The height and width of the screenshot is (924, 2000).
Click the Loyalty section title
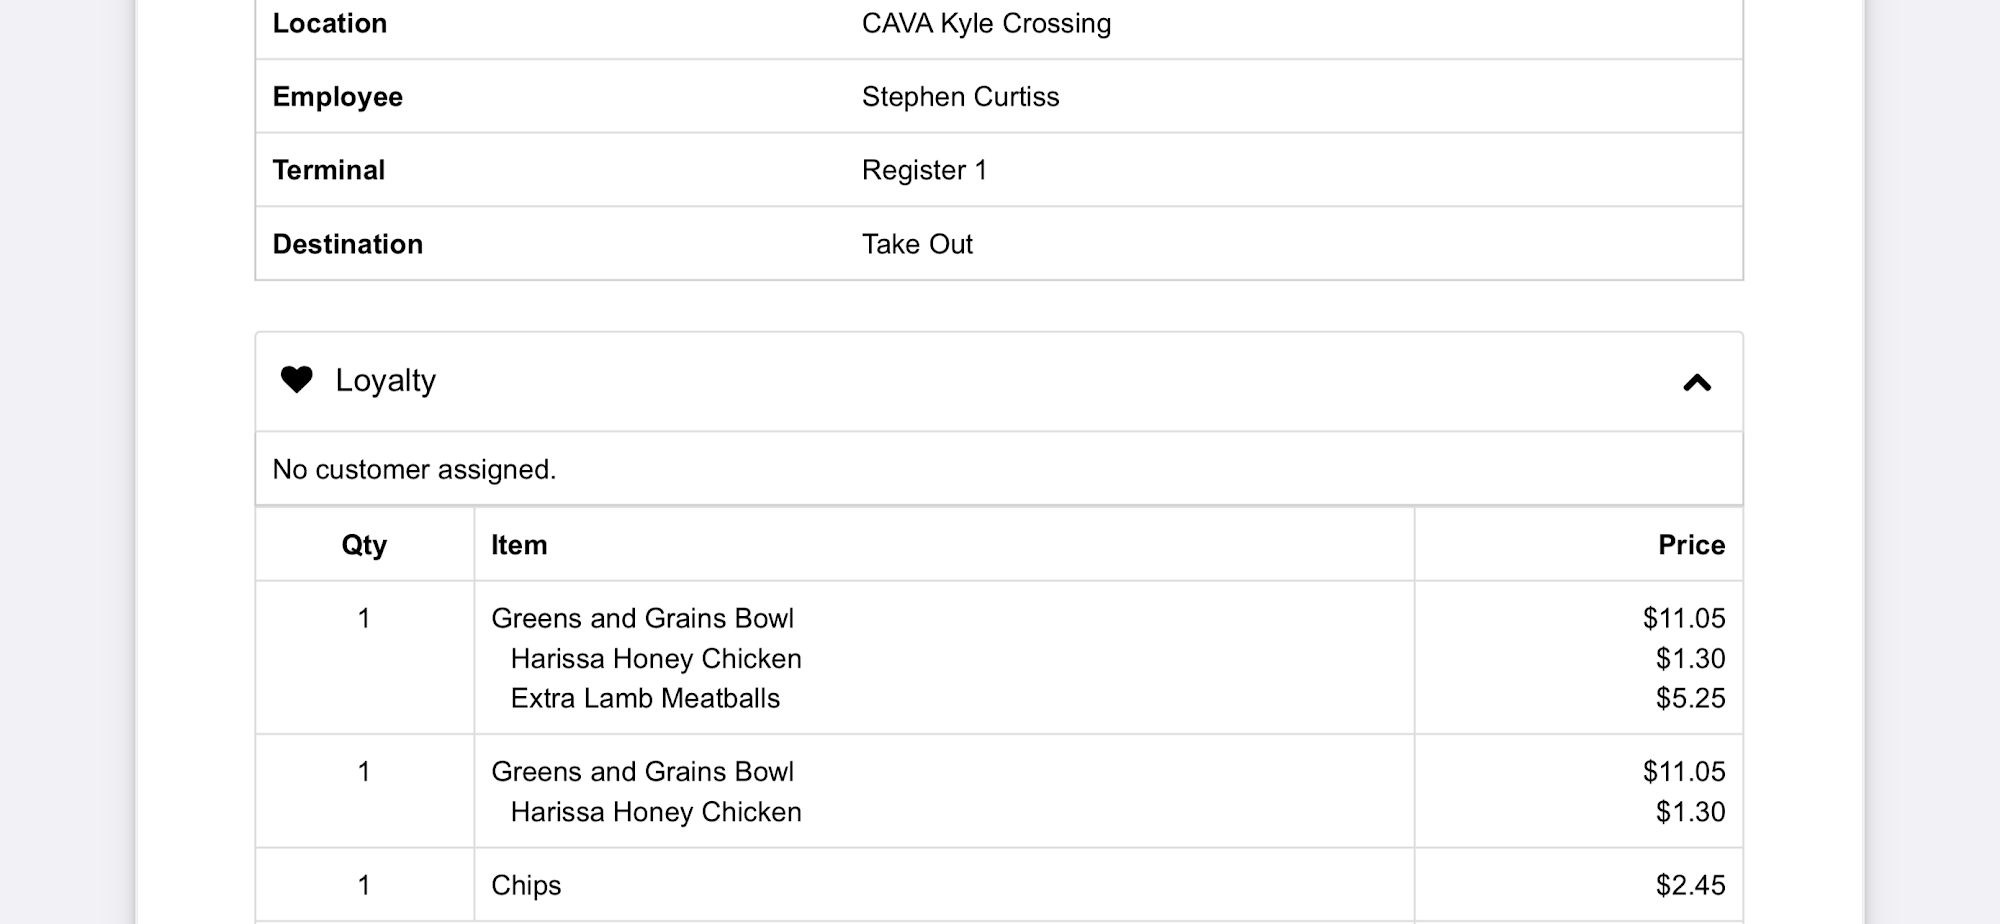(x=385, y=380)
